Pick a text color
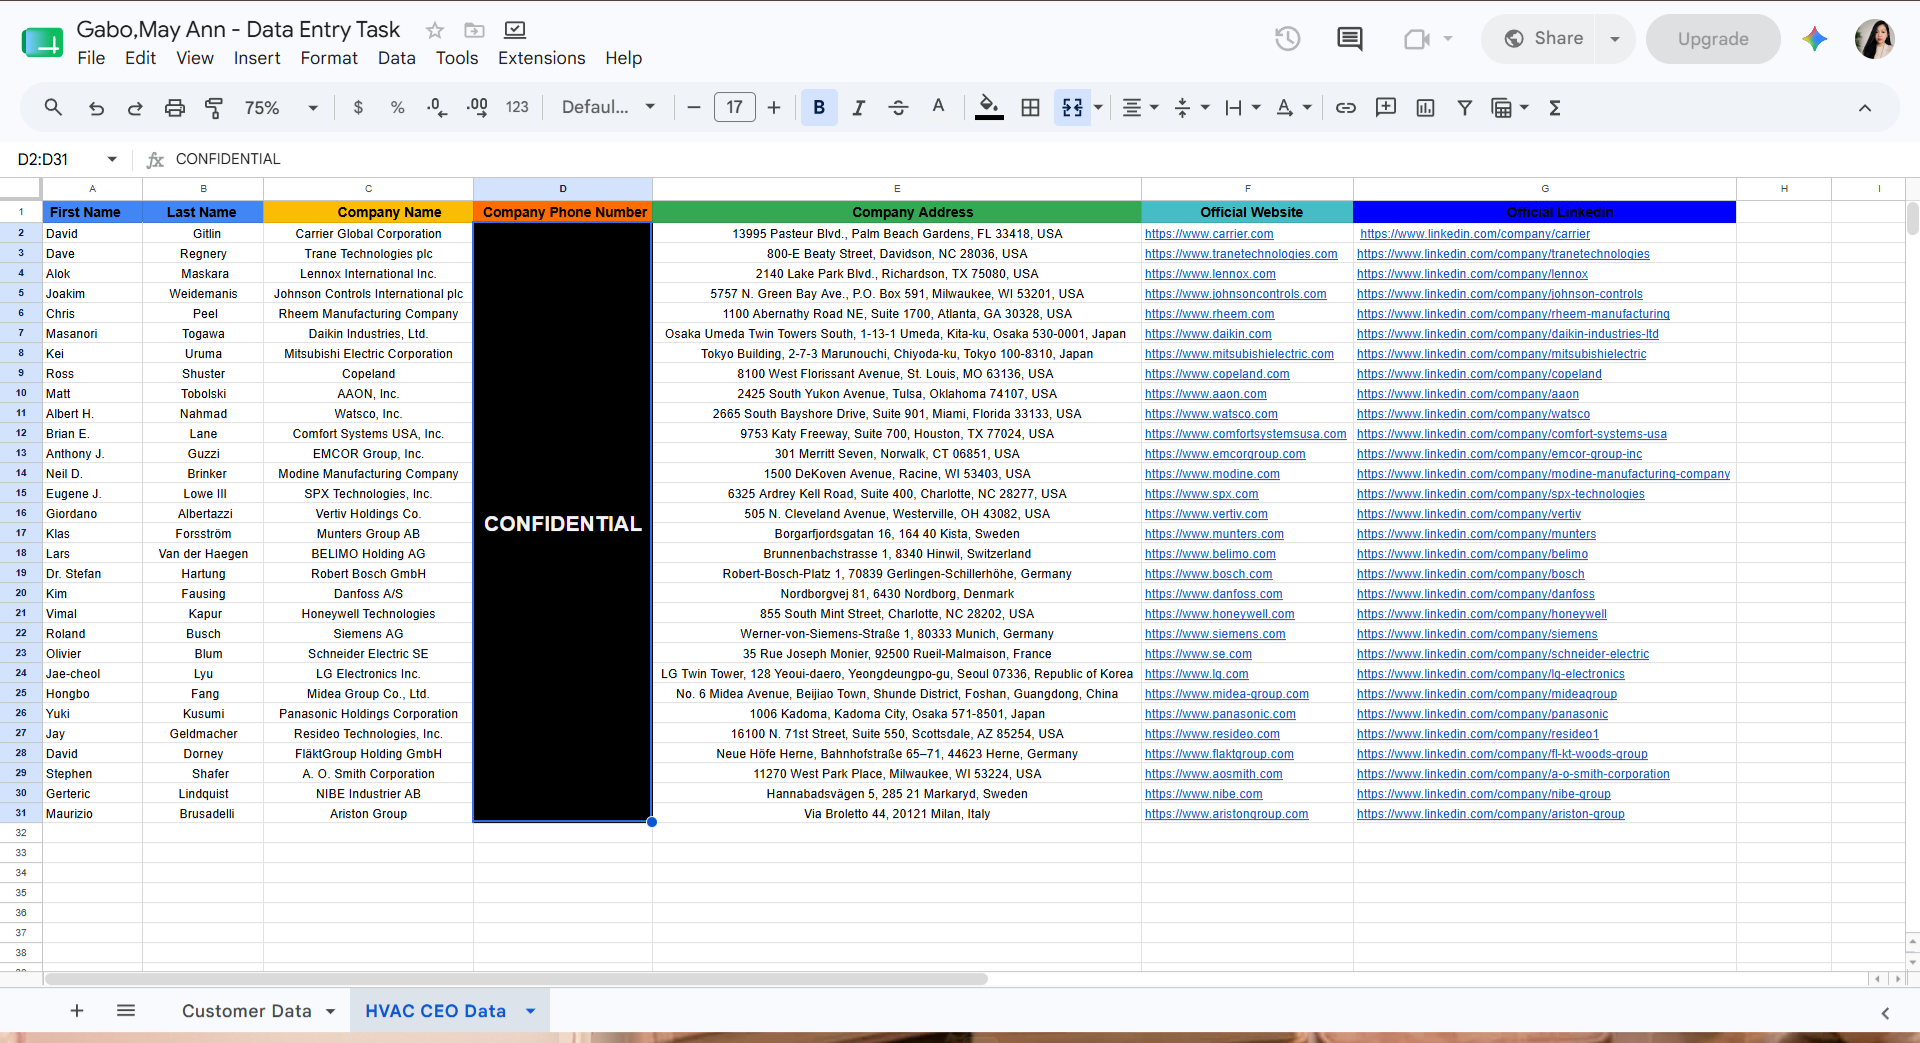This screenshot has height=1043, width=1920. (938, 107)
